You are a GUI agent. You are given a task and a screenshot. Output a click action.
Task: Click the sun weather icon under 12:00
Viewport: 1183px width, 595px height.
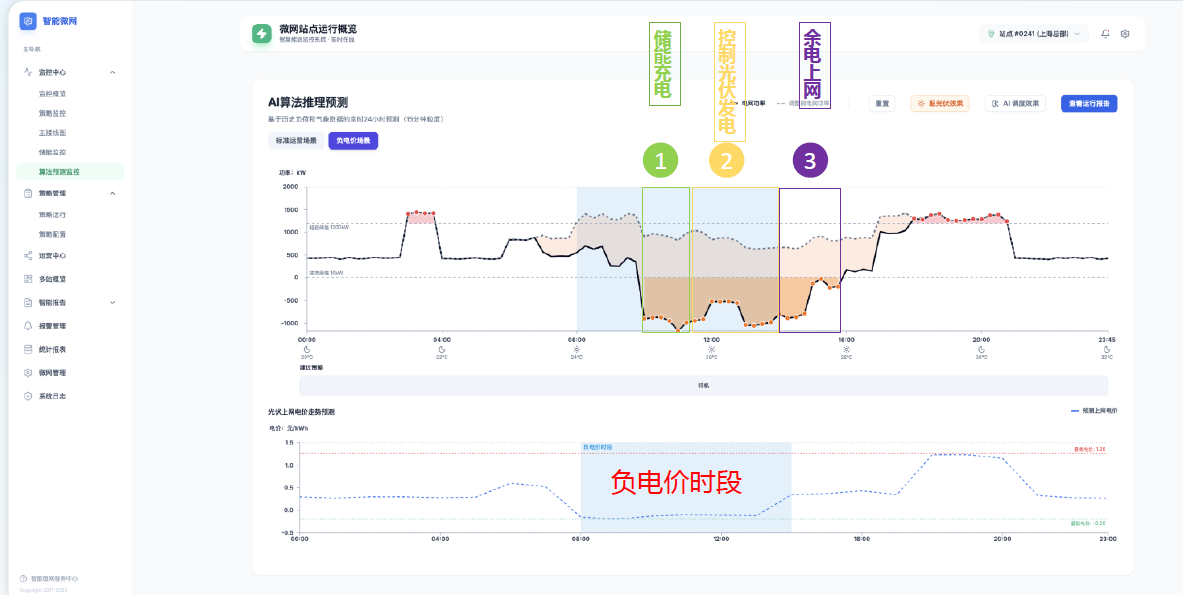tap(711, 349)
